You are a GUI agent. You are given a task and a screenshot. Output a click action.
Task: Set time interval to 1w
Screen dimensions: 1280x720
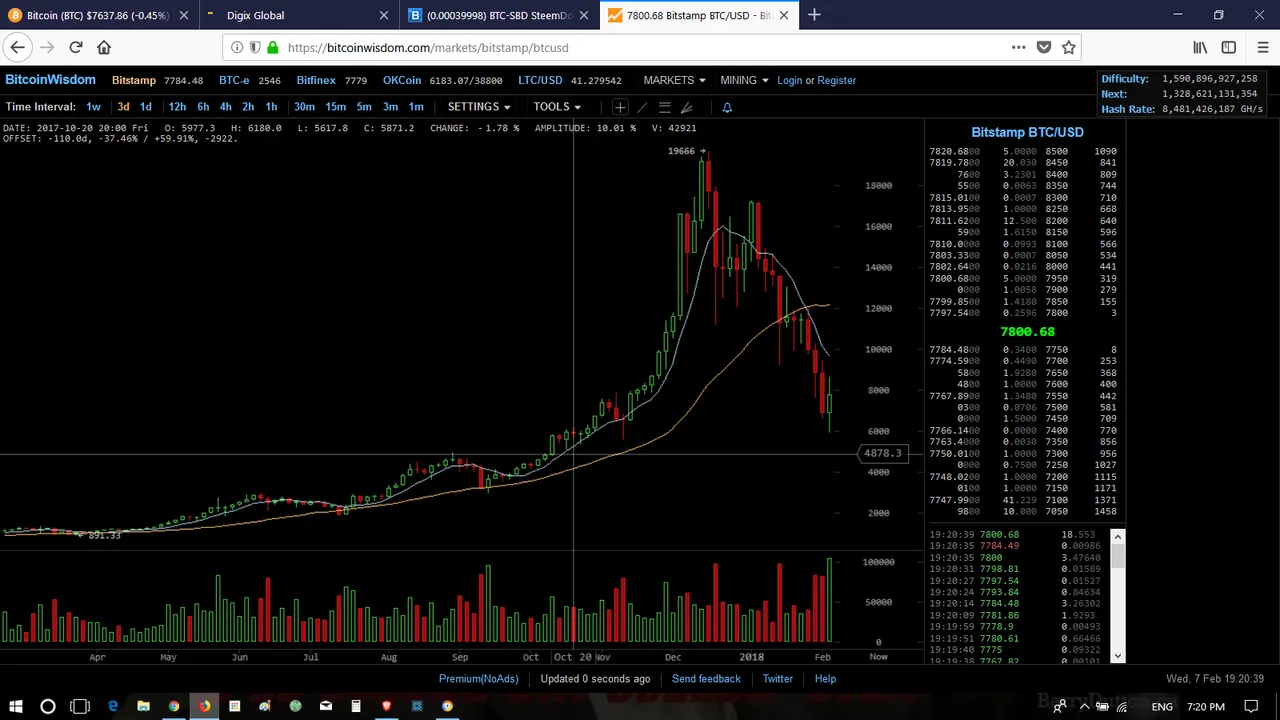point(93,107)
